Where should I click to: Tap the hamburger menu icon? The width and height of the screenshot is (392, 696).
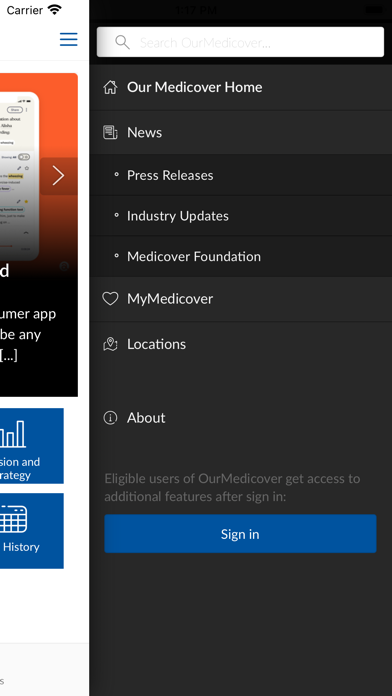pos(69,39)
